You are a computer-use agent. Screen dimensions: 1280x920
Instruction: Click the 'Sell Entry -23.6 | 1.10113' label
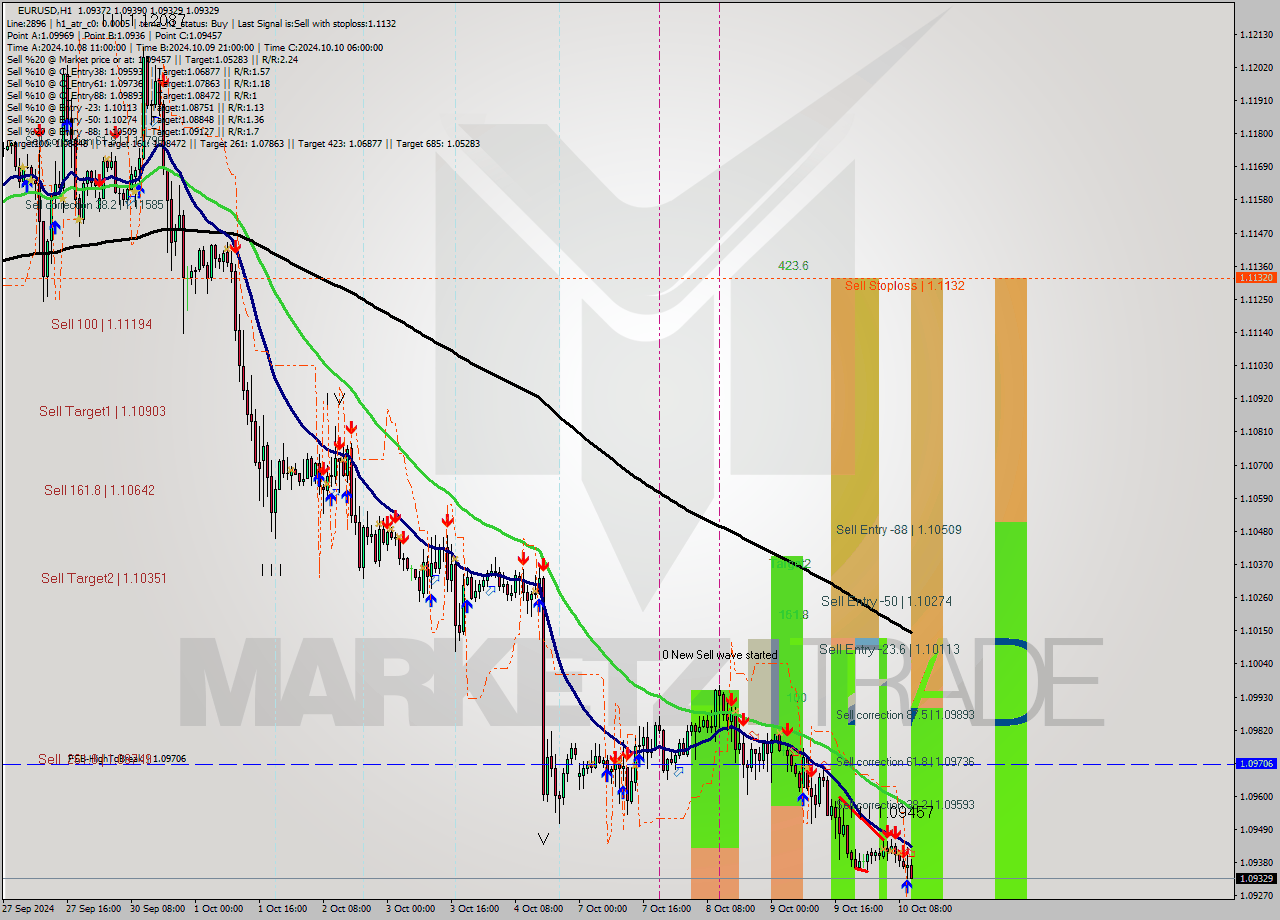889,649
